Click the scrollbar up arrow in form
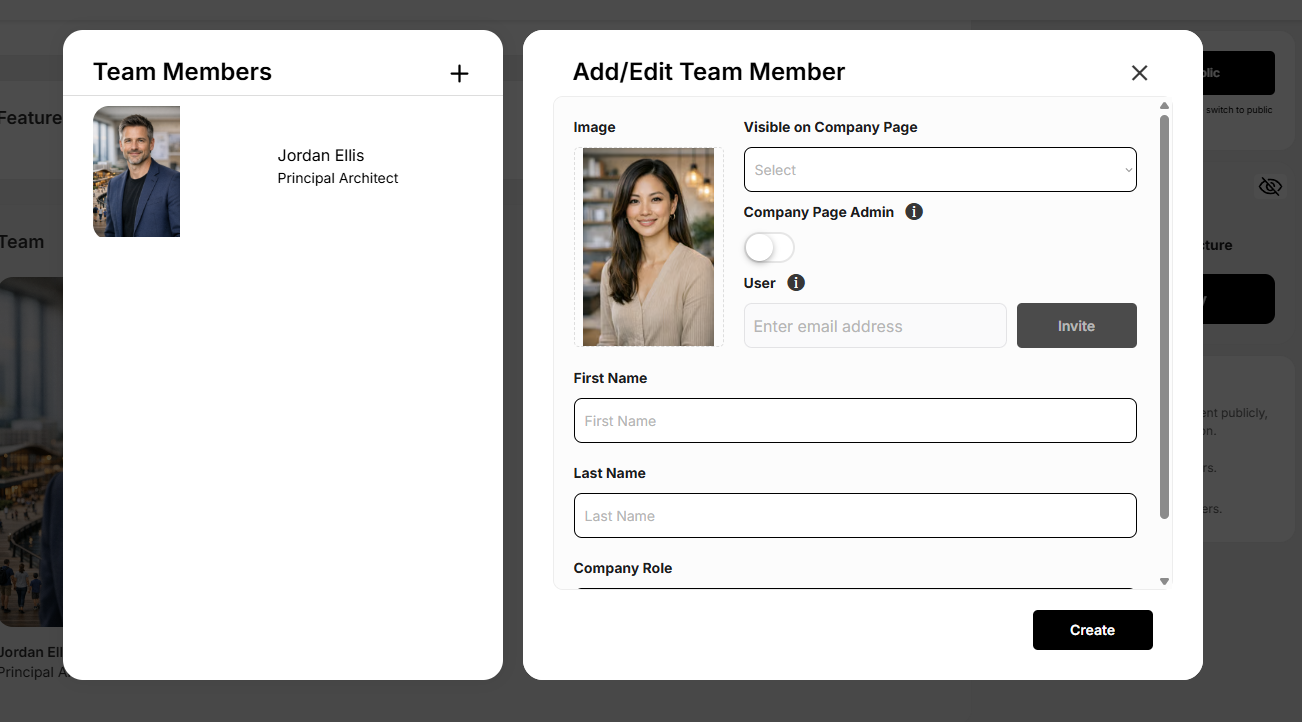 (x=1164, y=106)
